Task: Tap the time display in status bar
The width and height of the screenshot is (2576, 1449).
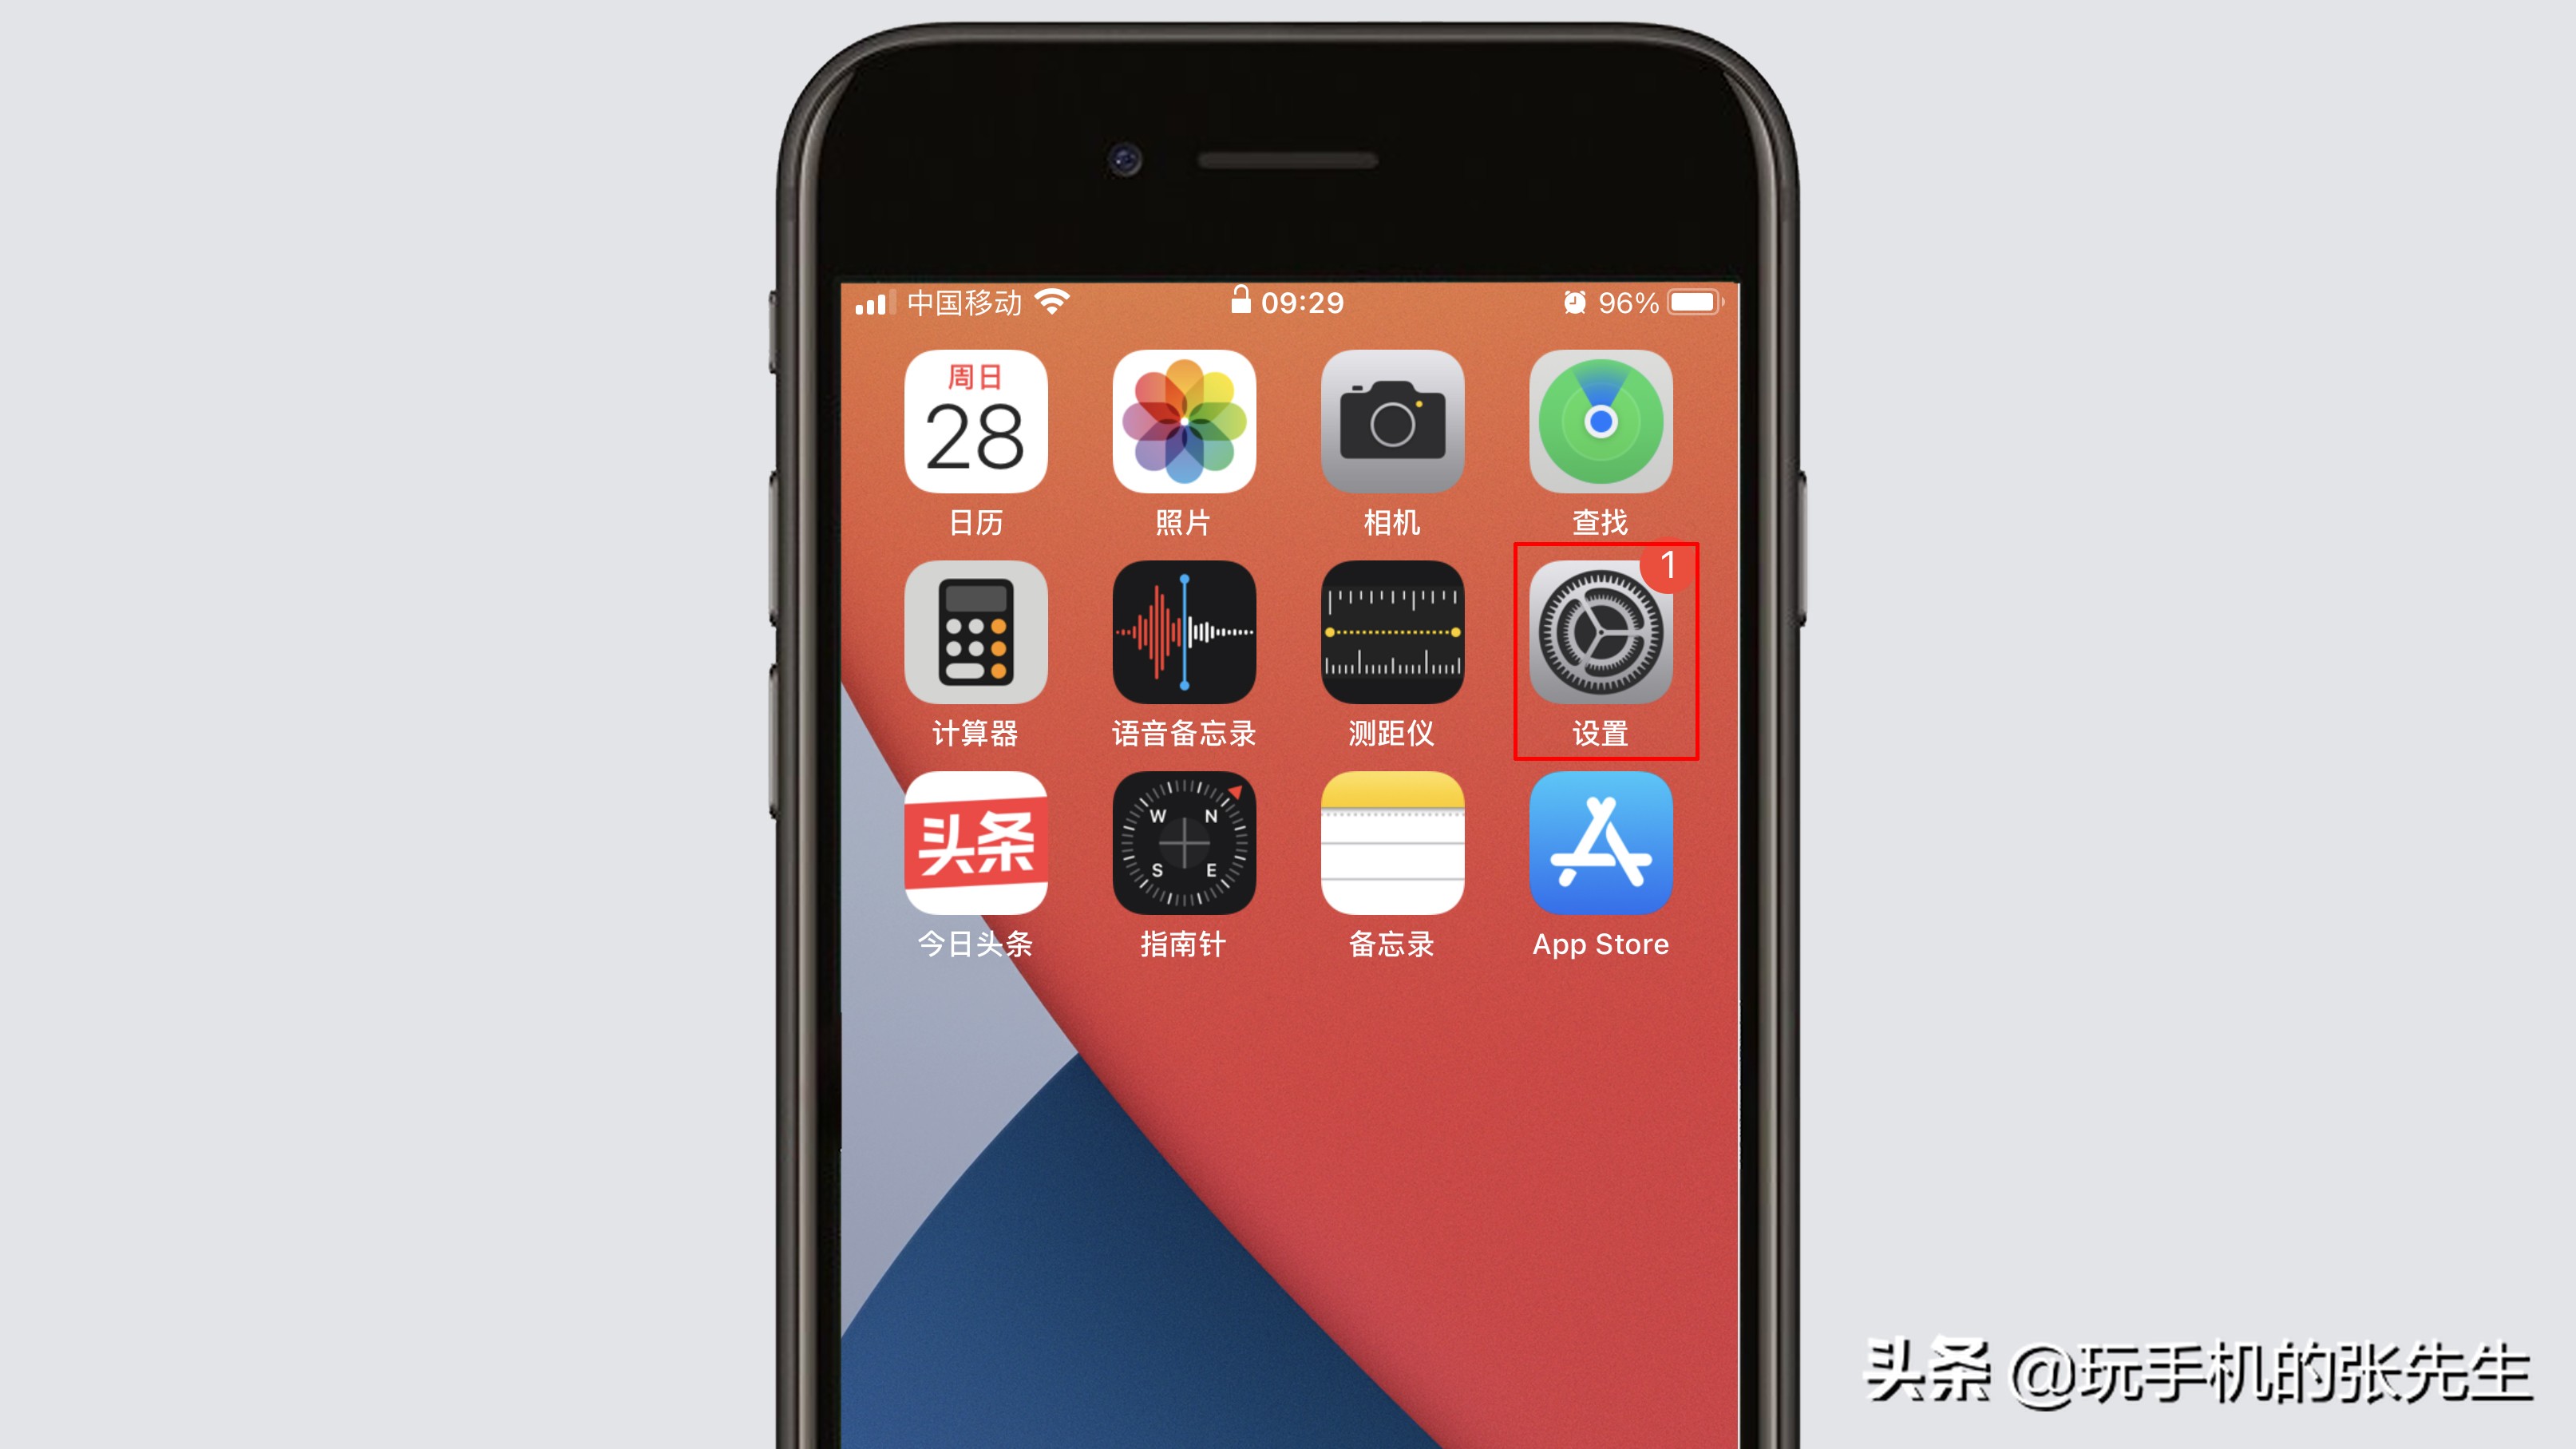Action: [x=1288, y=301]
